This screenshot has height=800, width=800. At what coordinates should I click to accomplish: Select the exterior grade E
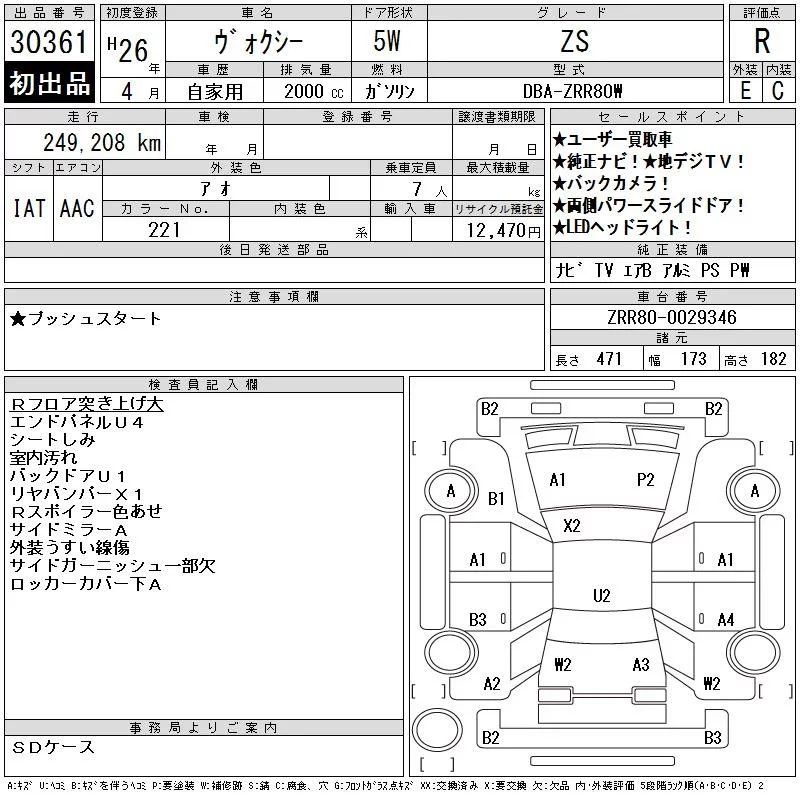[745, 91]
